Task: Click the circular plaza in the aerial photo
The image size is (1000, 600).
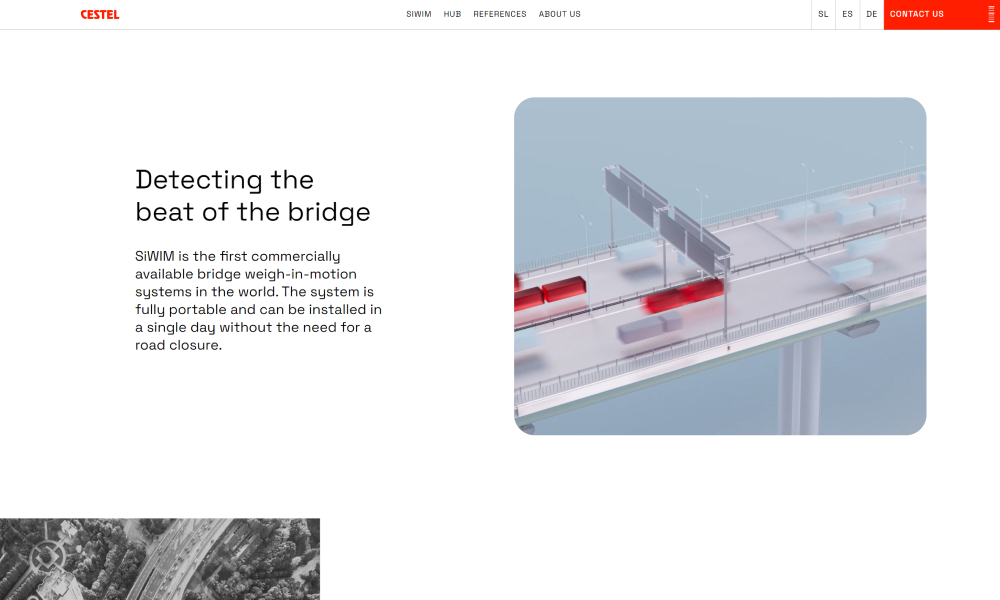Action: click(45, 555)
